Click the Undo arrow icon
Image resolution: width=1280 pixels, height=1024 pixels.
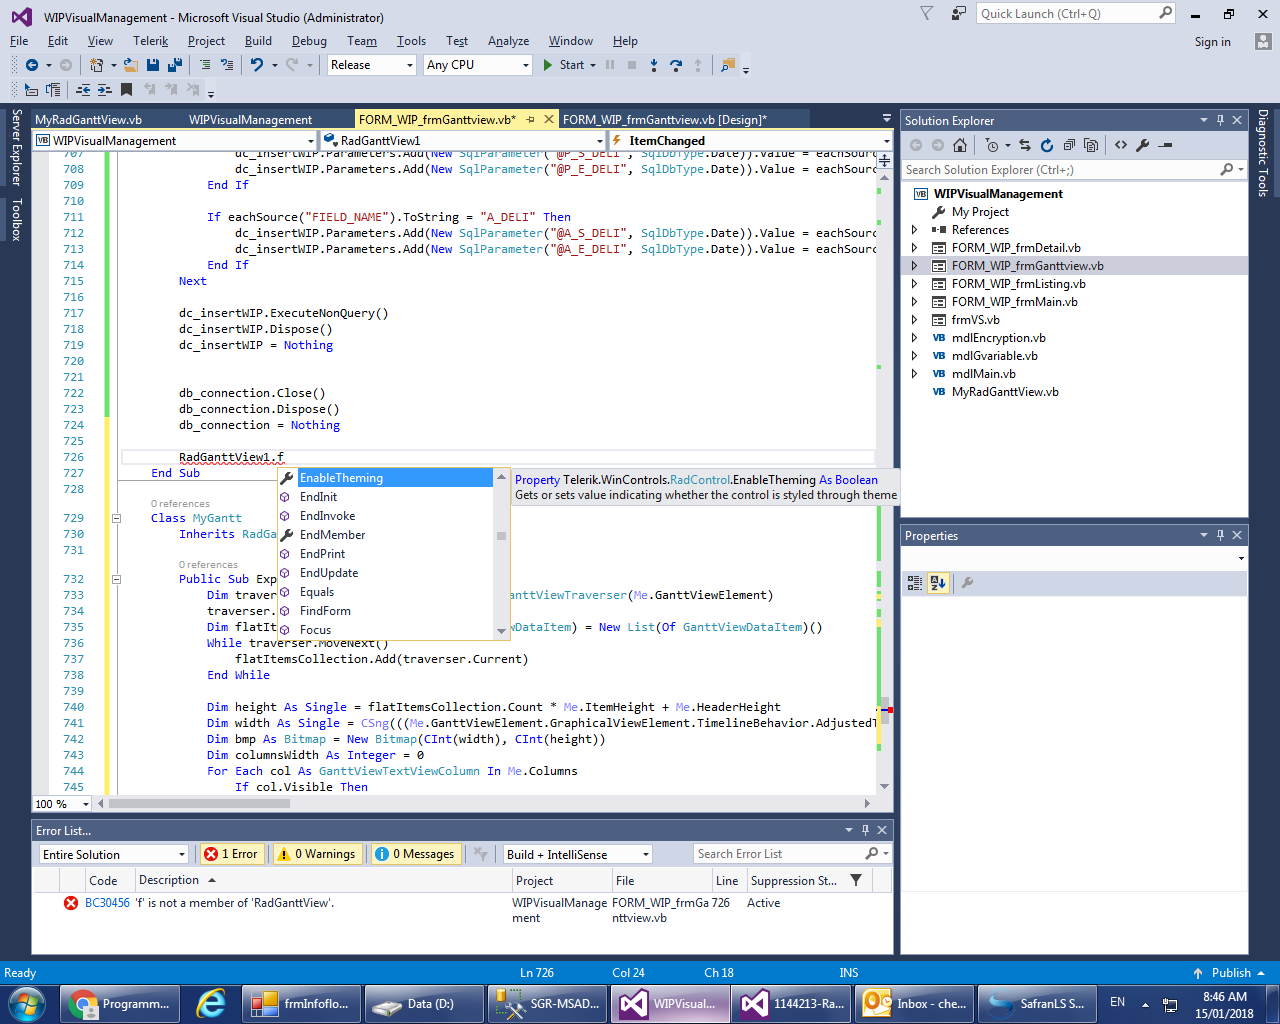tap(257, 65)
